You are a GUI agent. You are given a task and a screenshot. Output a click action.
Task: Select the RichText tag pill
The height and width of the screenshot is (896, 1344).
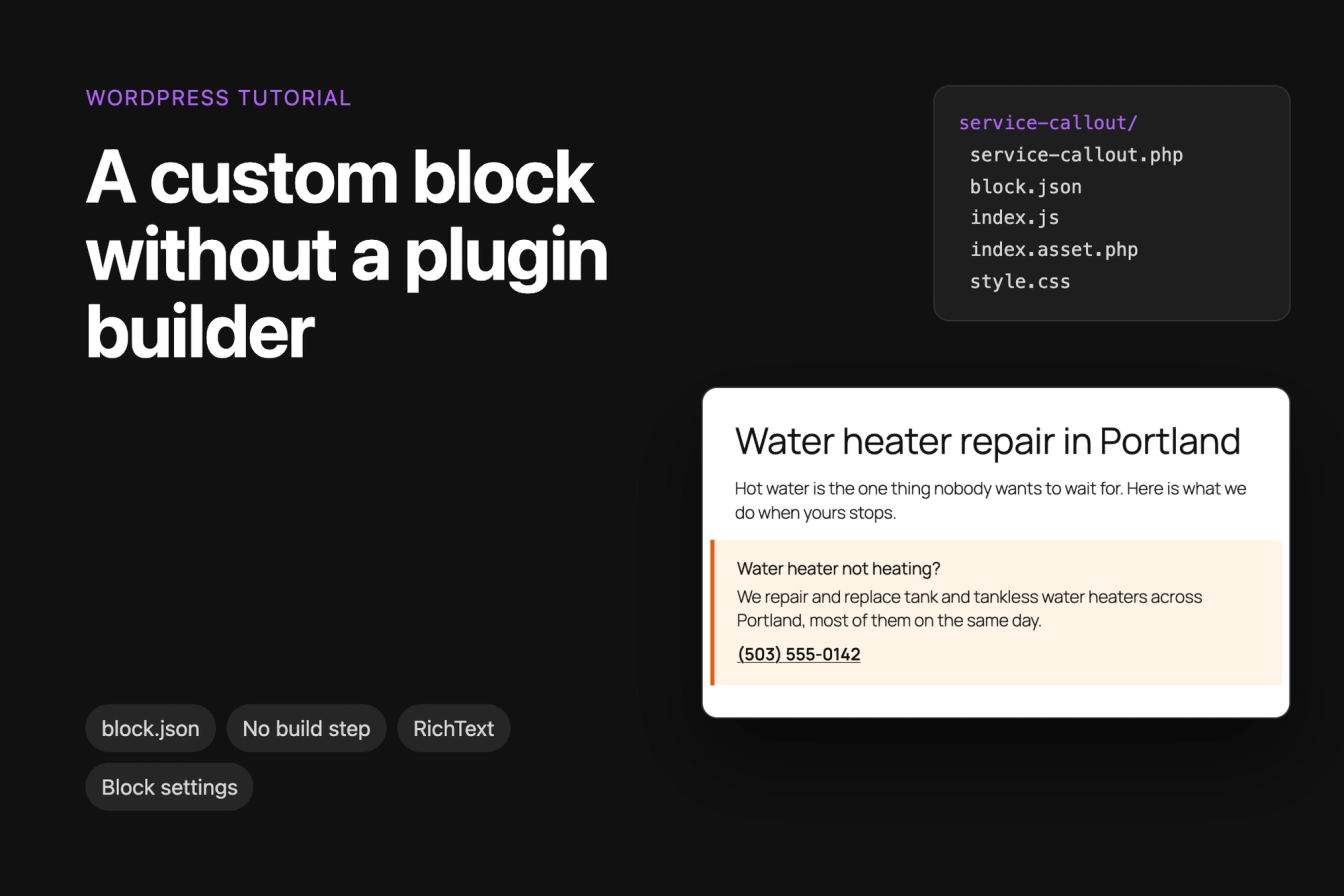[454, 728]
